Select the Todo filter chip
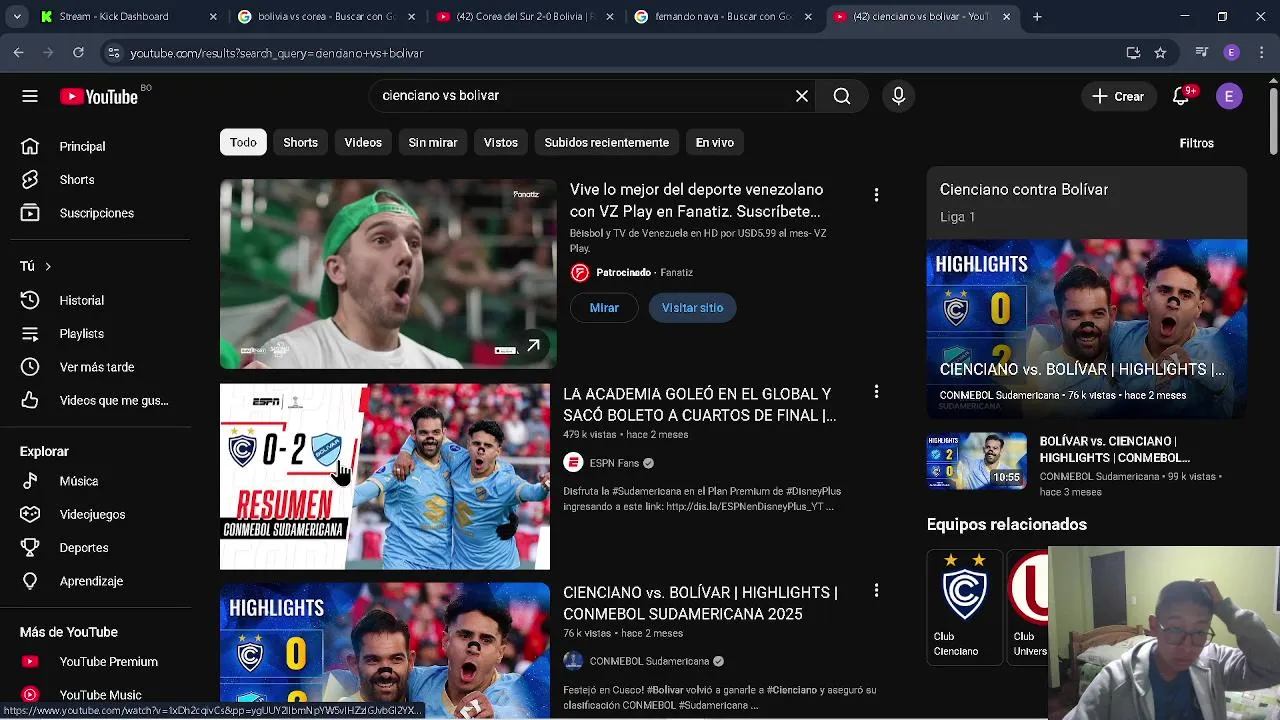 [243, 143]
